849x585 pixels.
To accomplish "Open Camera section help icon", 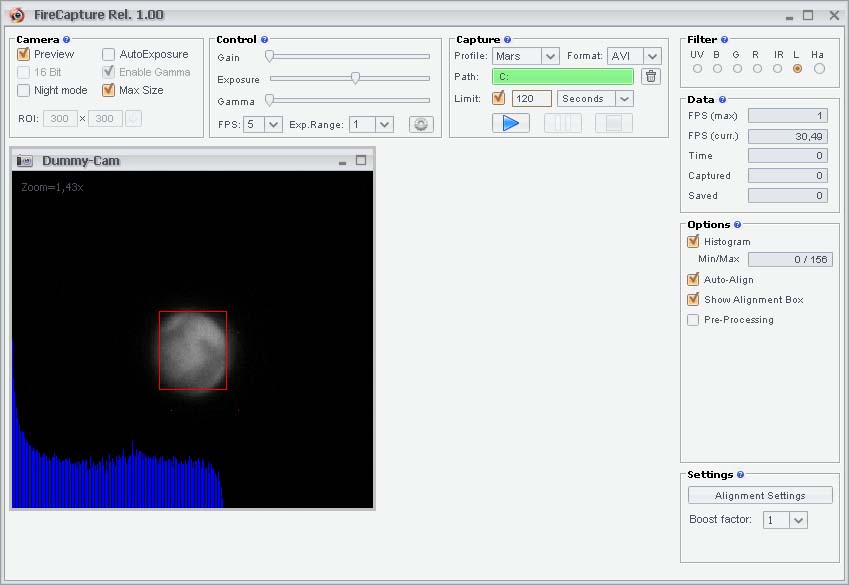I will 66,40.
